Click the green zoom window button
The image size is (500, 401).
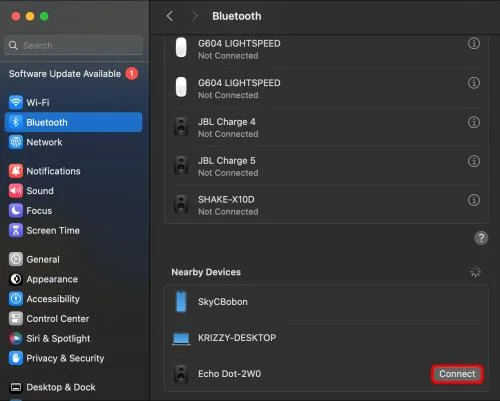click(44, 16)
